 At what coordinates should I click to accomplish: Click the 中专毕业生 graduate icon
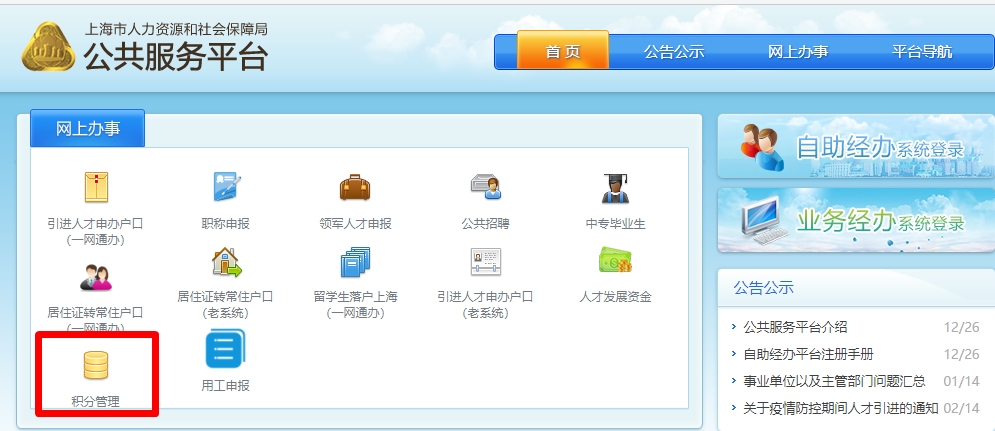pyautogui.click(x=615, y=187)
